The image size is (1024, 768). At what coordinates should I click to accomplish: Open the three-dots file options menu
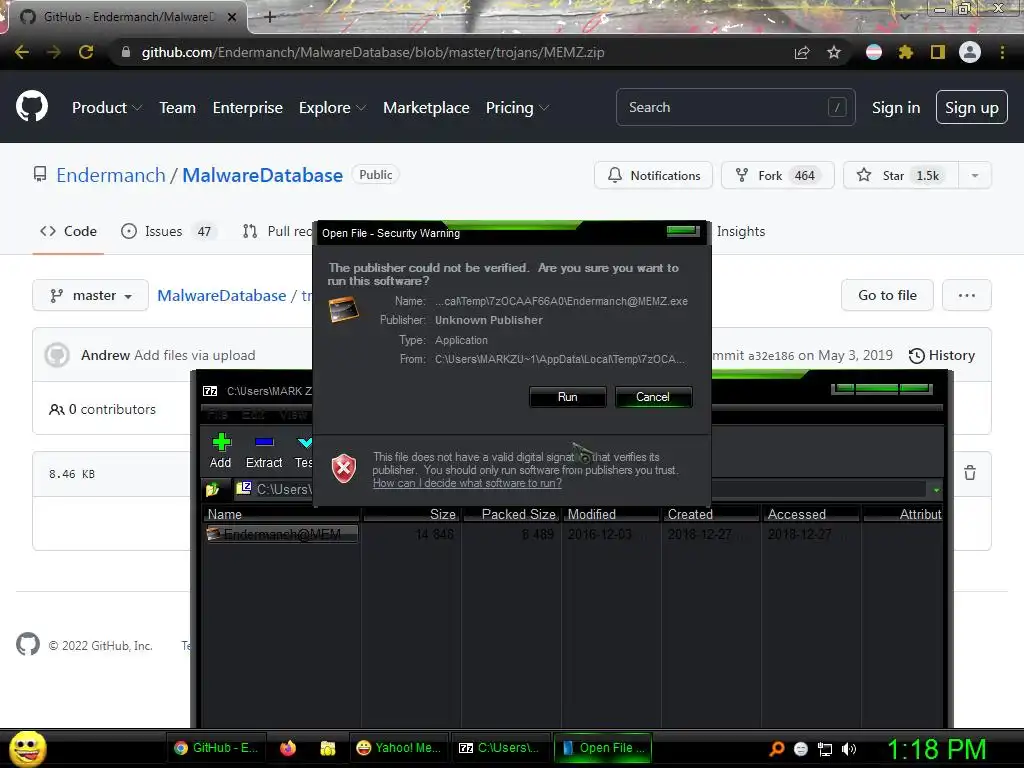point(967,295)
